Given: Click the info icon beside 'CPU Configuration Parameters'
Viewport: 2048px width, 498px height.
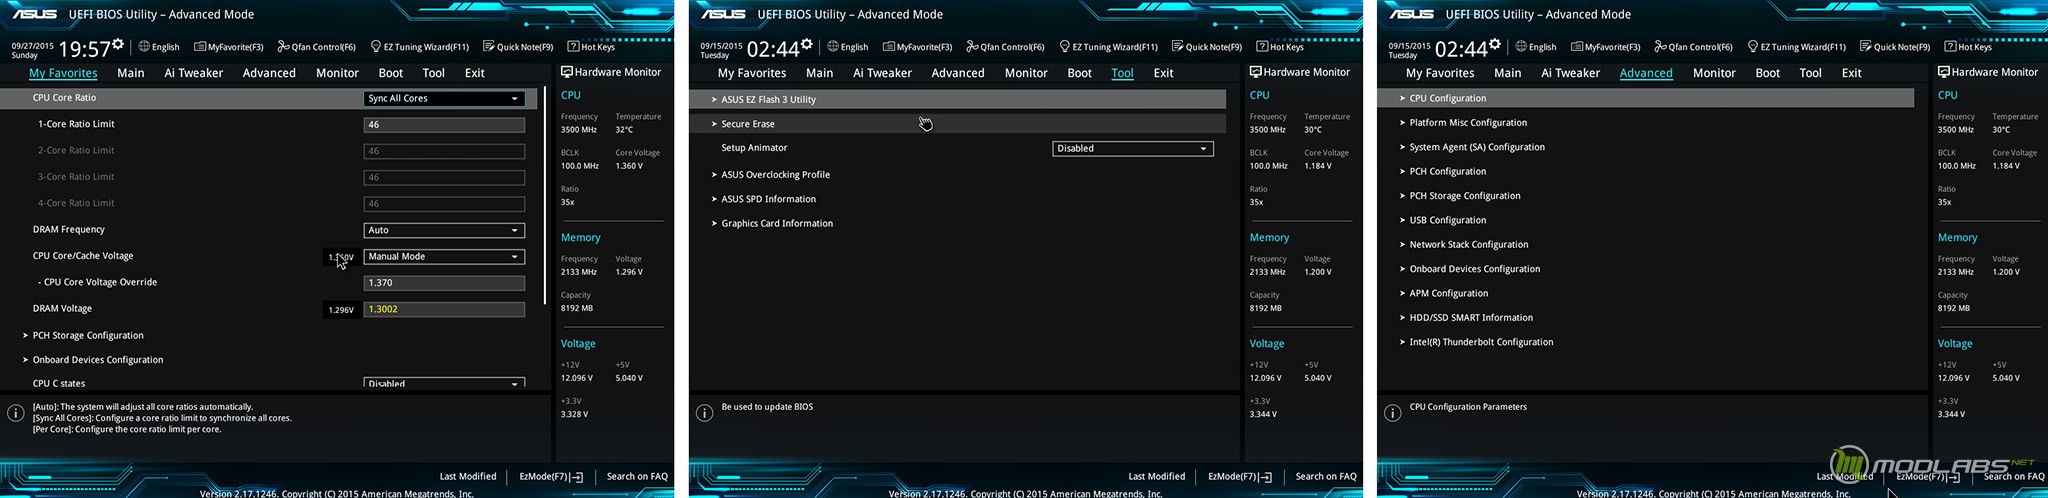Looking at the screenshot, I should point(1392,413).
